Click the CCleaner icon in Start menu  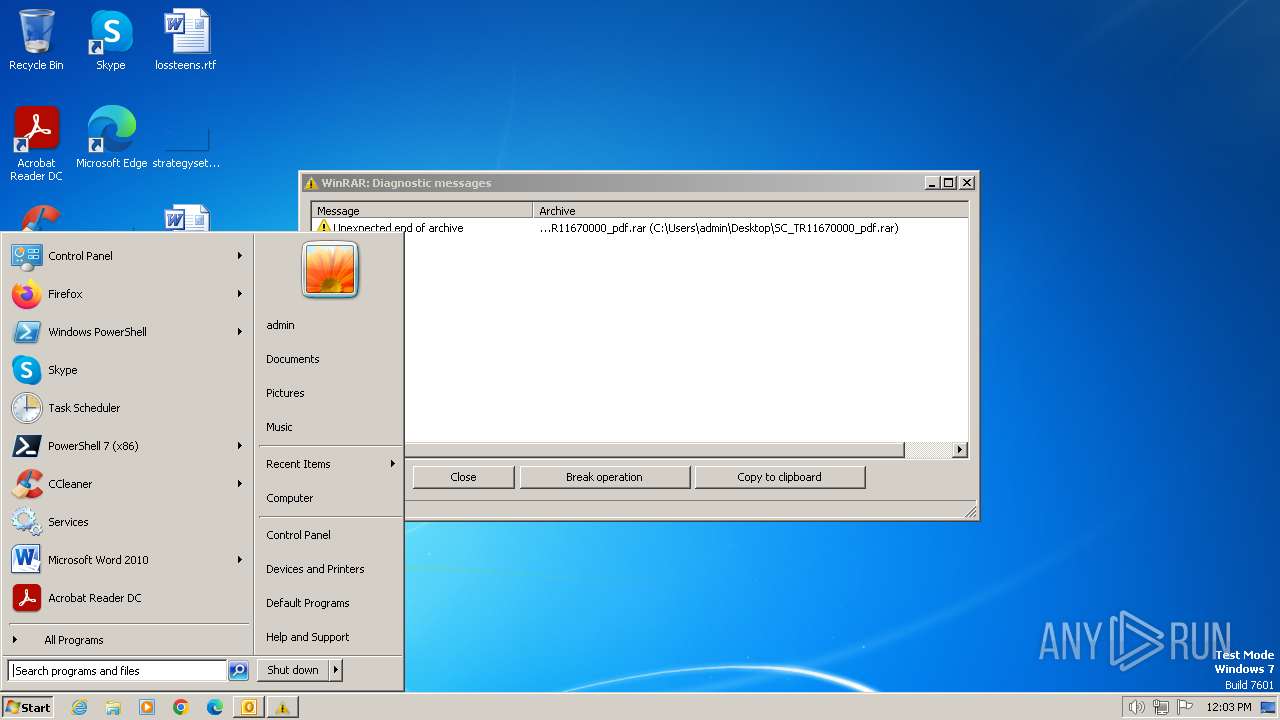[x=27, y=484]
